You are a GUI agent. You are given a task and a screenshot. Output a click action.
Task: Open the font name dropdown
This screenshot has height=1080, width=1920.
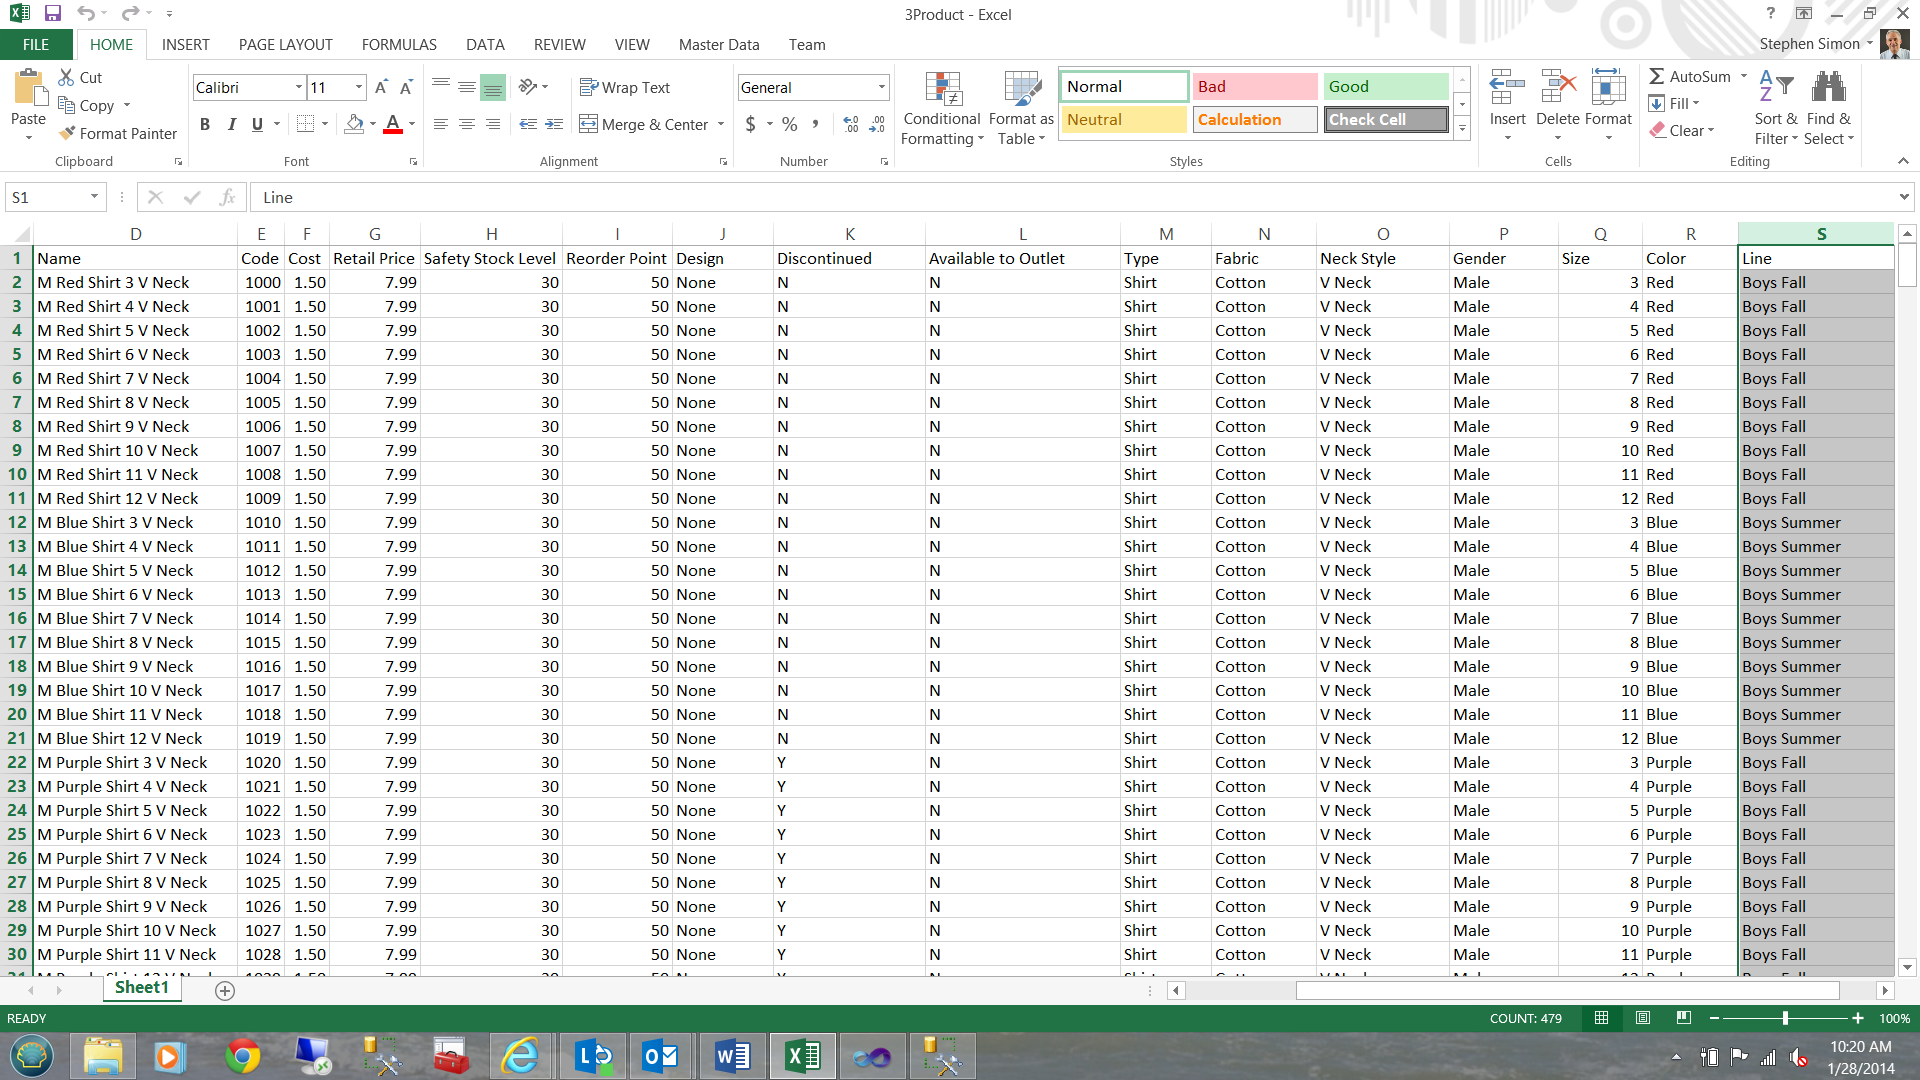(x=298, y=87)
